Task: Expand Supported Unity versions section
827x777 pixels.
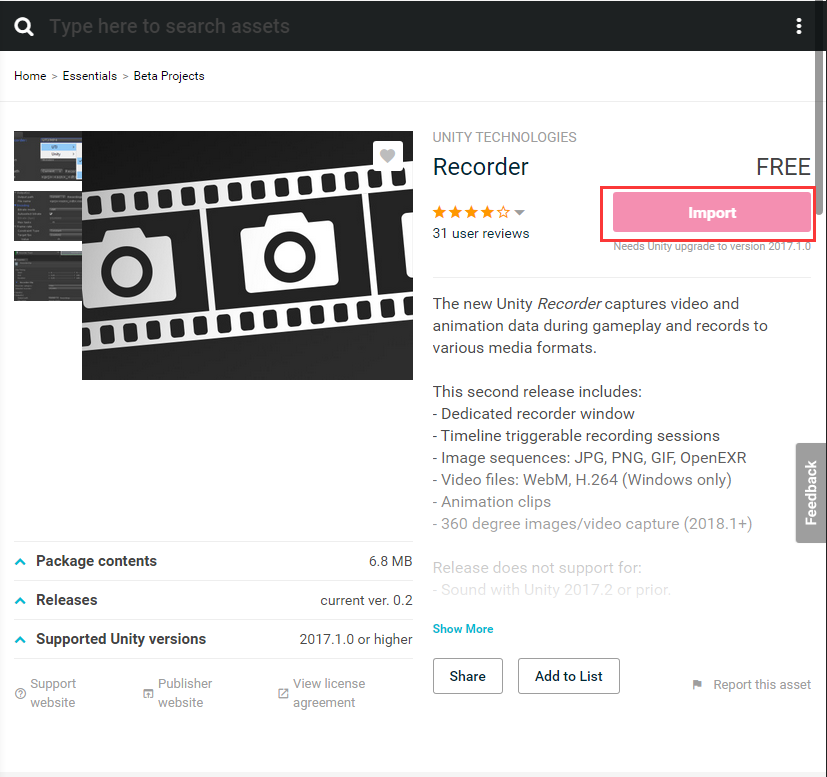Action: point(213,639)
